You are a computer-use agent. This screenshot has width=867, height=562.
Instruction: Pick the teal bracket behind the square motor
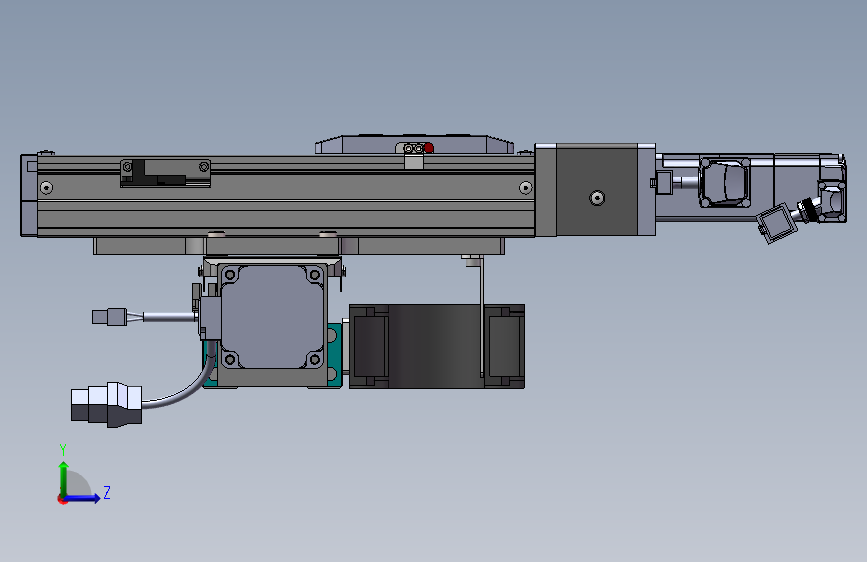click(333, 354)
